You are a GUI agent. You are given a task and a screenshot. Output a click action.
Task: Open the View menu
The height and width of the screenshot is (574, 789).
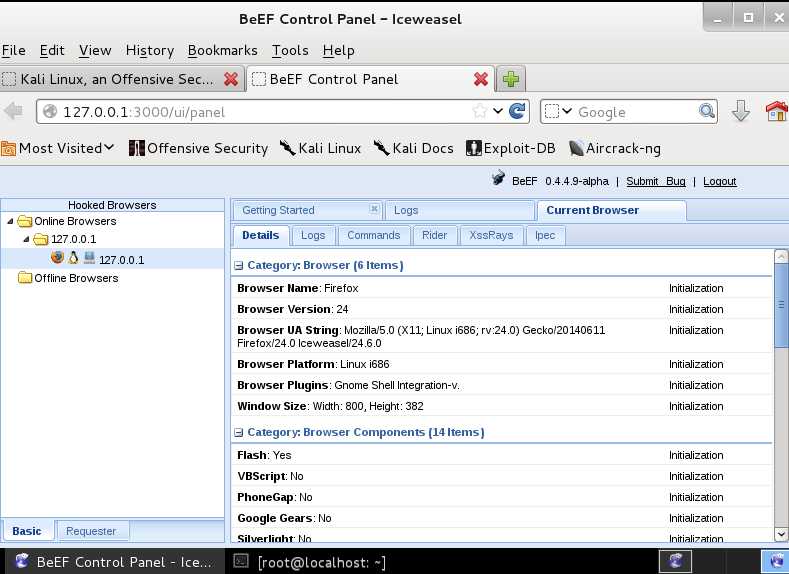pyautogui.click(x=95, y=50)
